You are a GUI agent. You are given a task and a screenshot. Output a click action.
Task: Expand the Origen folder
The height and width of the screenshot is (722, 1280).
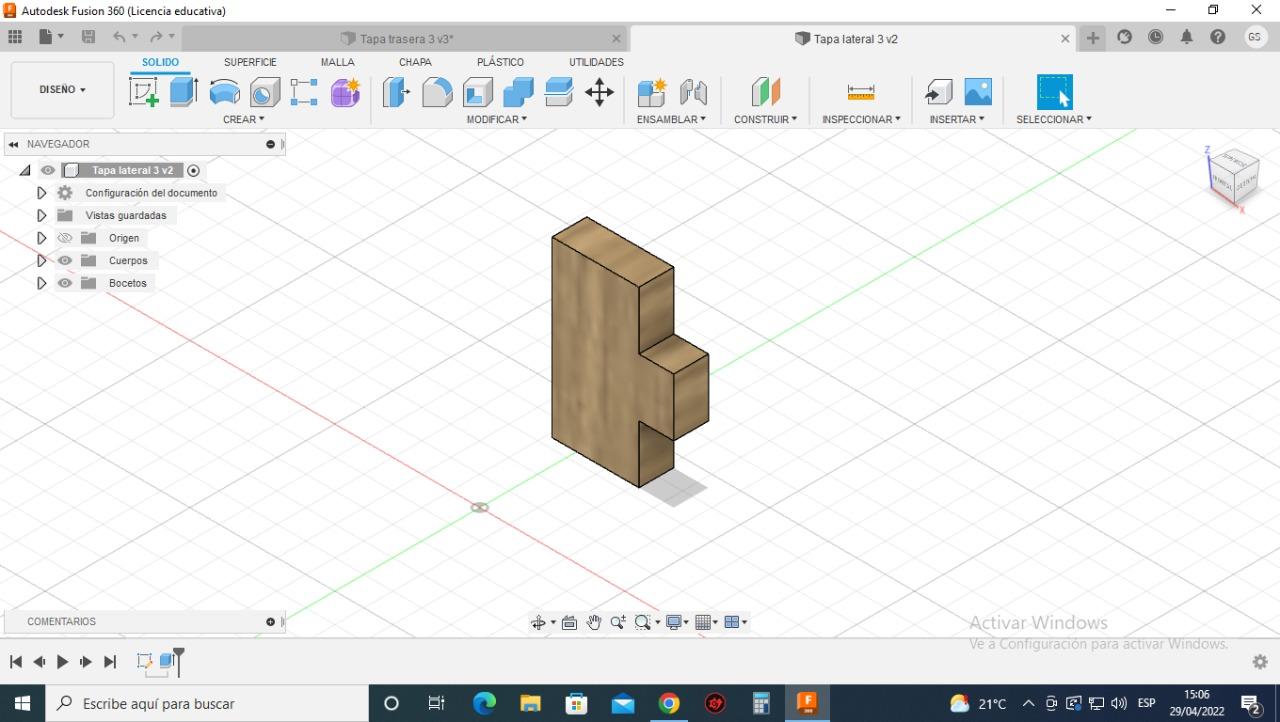41,238
